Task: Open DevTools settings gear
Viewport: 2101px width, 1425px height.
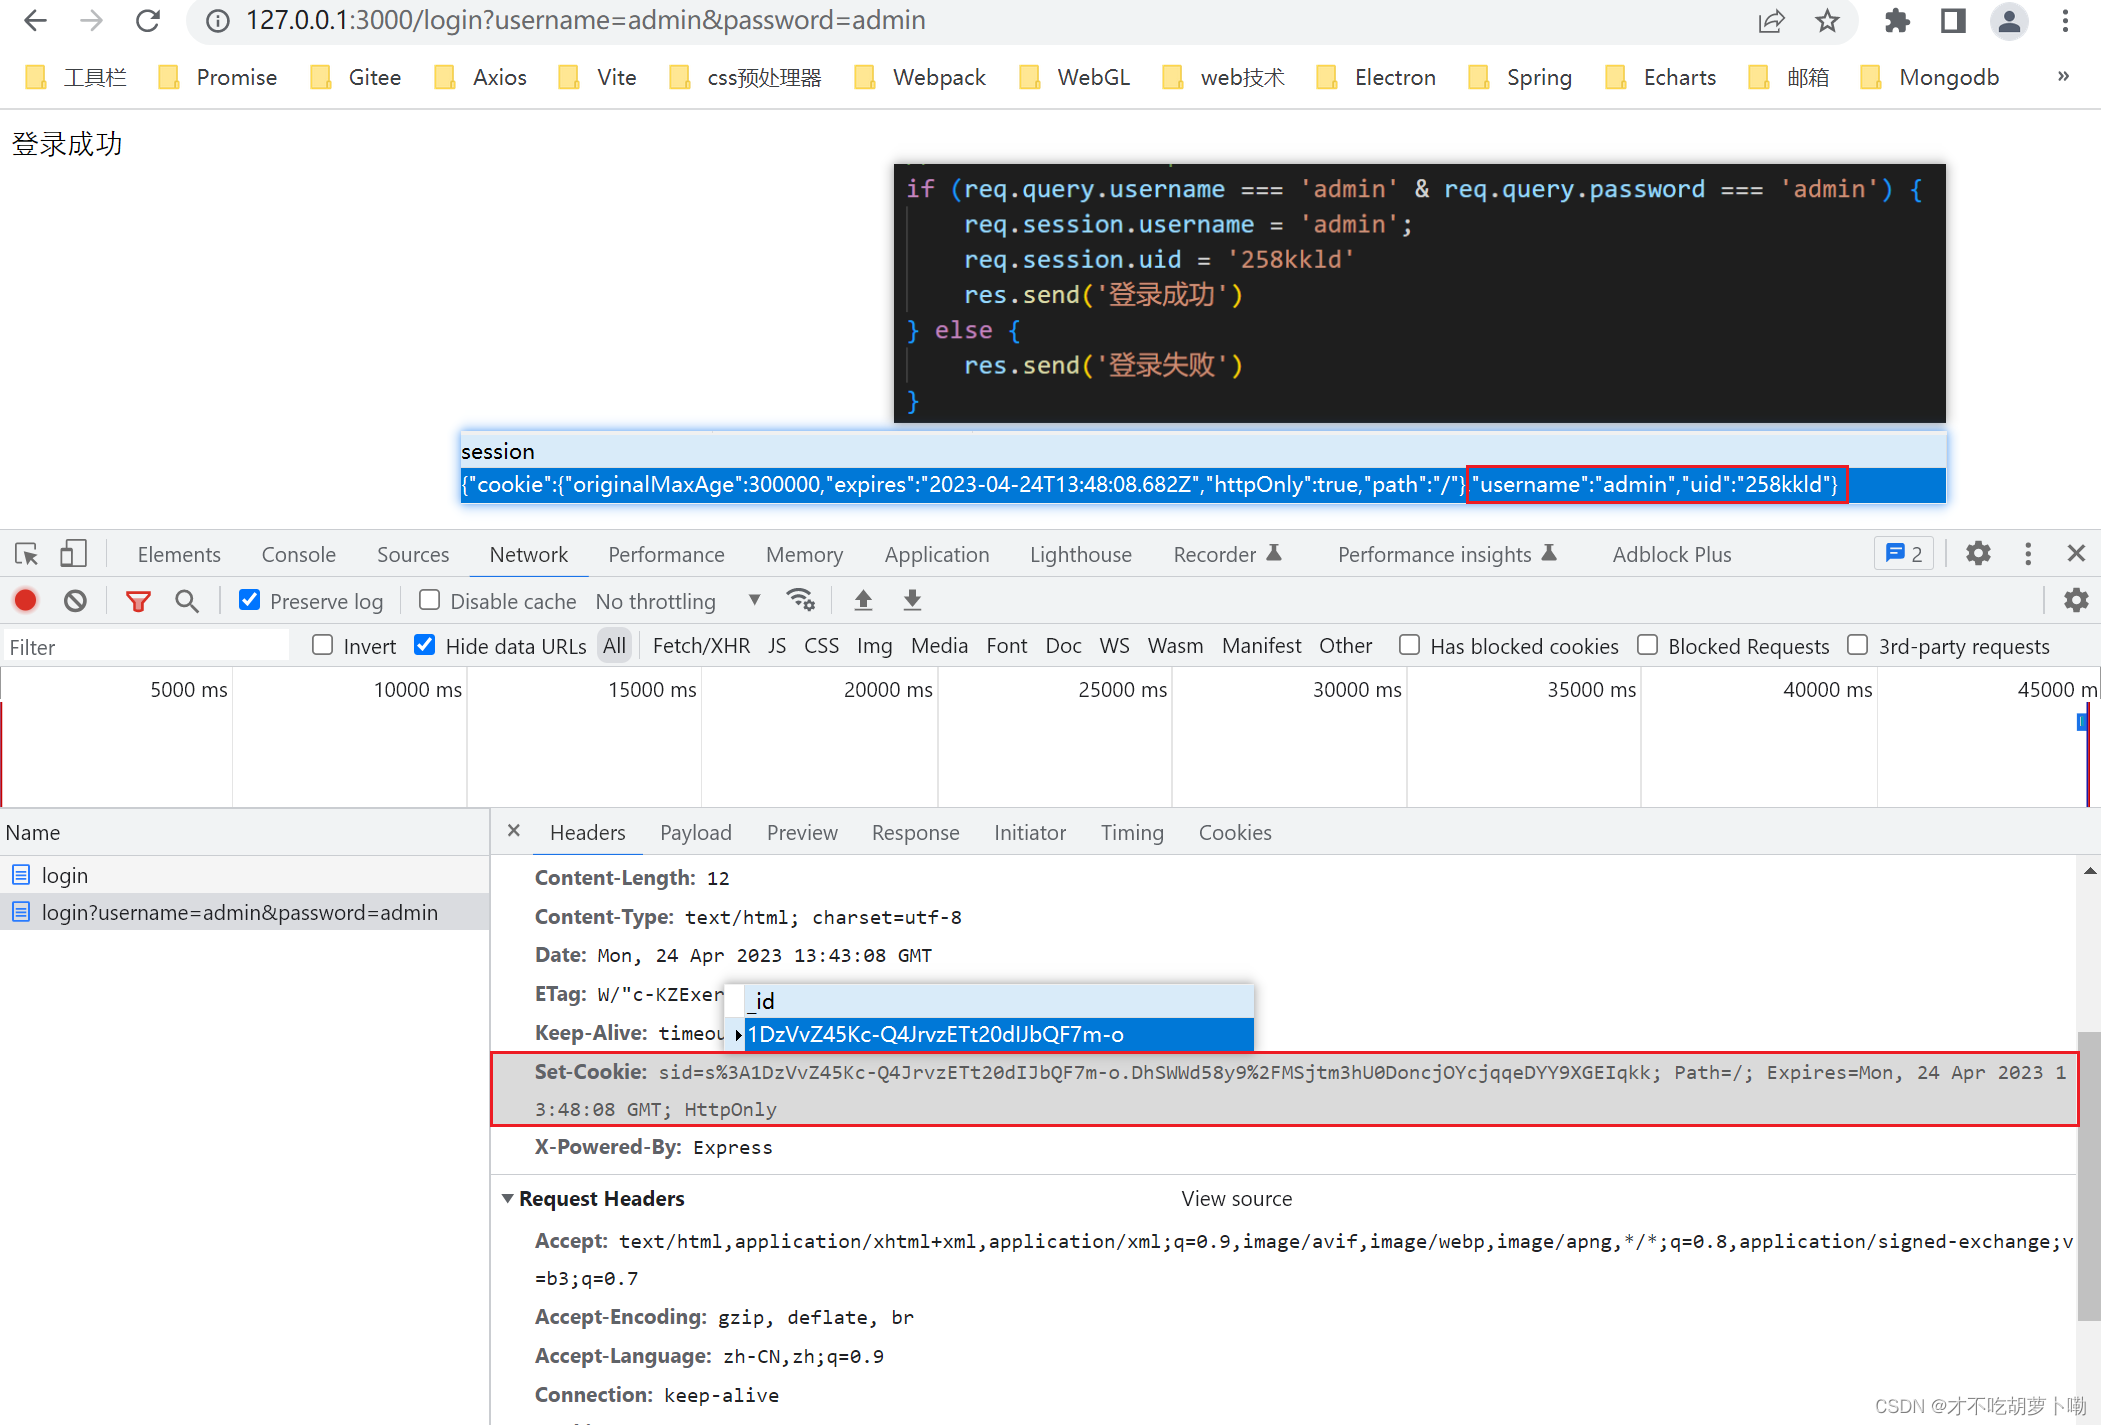Action: point(1978,554)
